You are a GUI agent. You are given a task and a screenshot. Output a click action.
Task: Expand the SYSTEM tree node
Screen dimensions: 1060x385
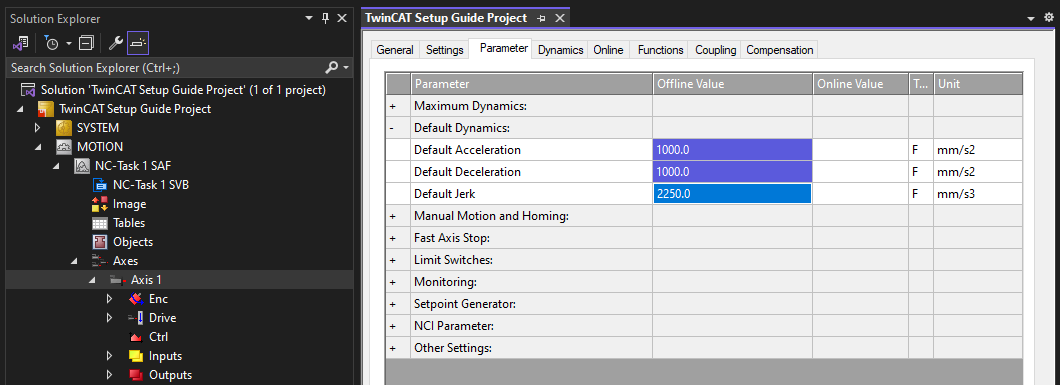(x=38, y=128)
